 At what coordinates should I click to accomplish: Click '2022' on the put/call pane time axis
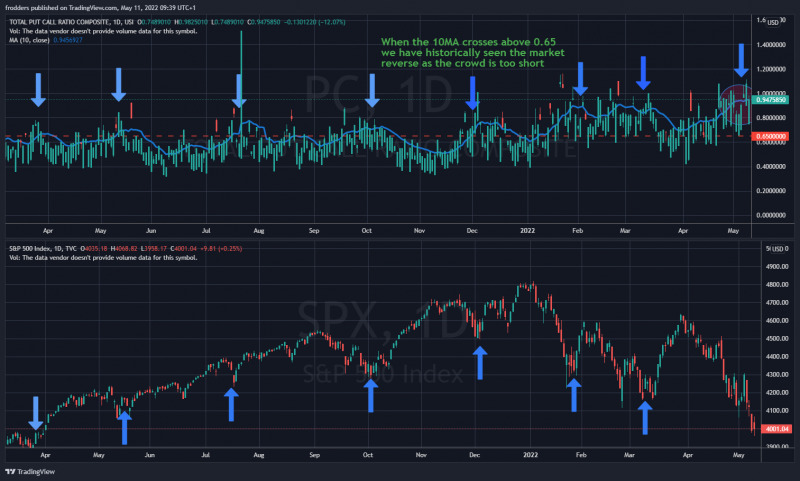pos(528,231)
